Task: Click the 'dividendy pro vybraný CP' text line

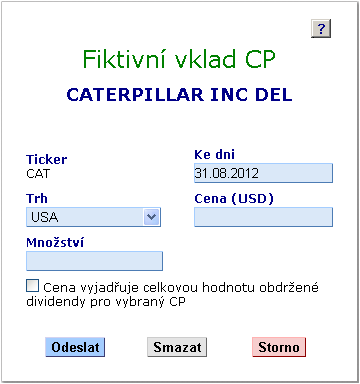Action: (106, 302)
